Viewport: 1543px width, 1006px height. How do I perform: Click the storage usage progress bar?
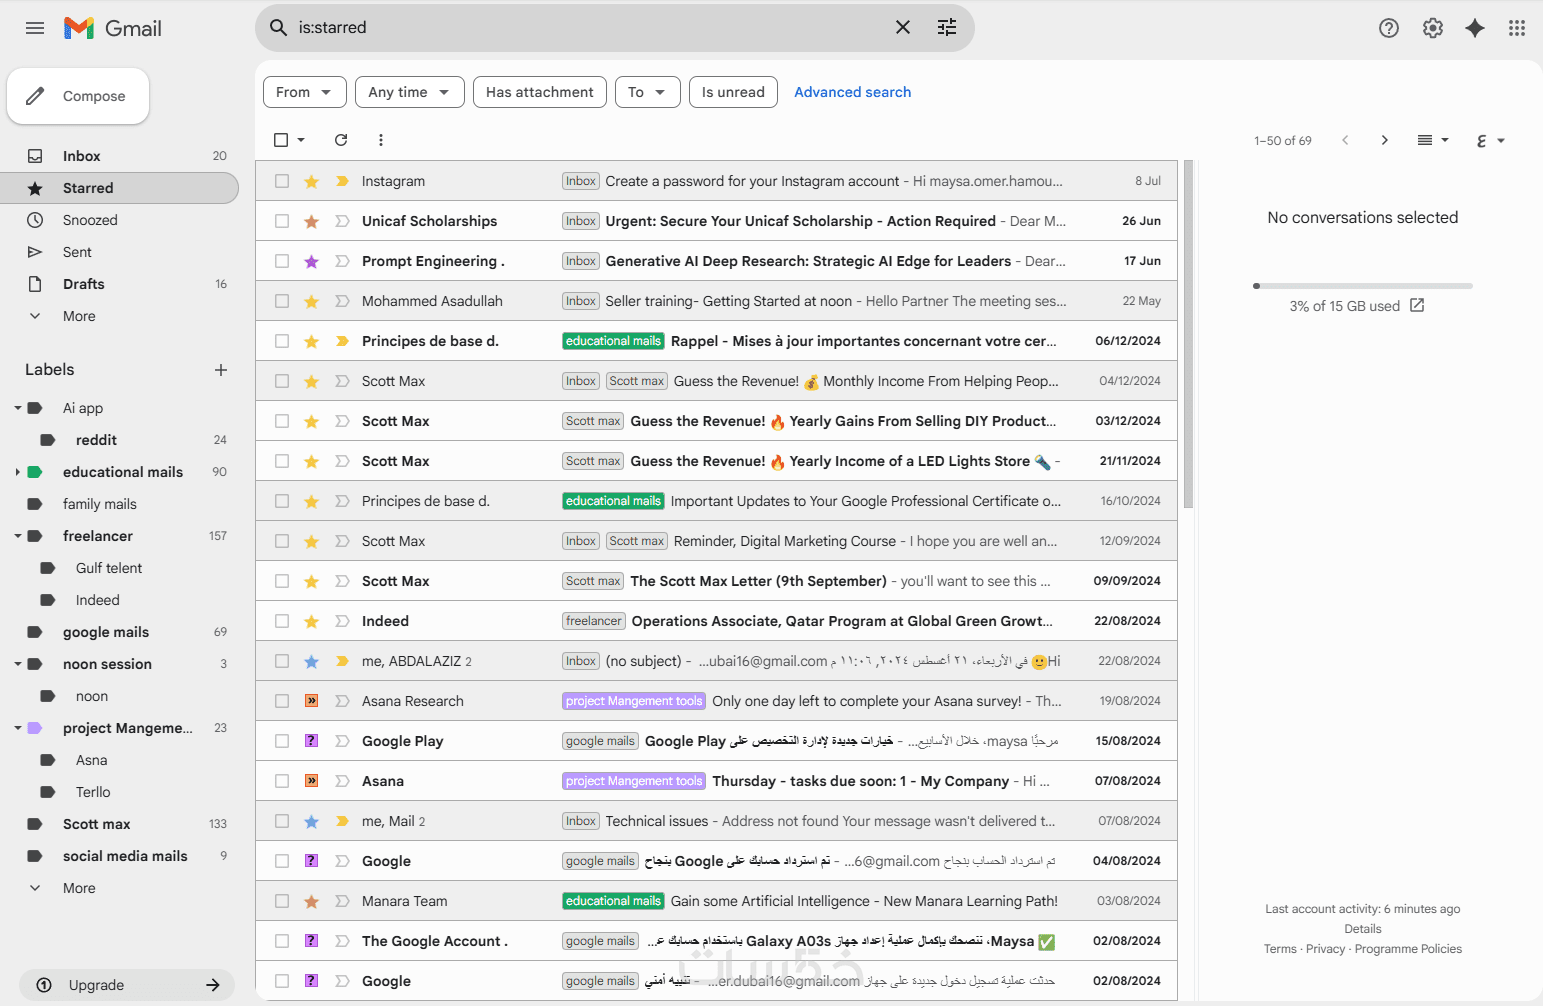[1363, 286]
